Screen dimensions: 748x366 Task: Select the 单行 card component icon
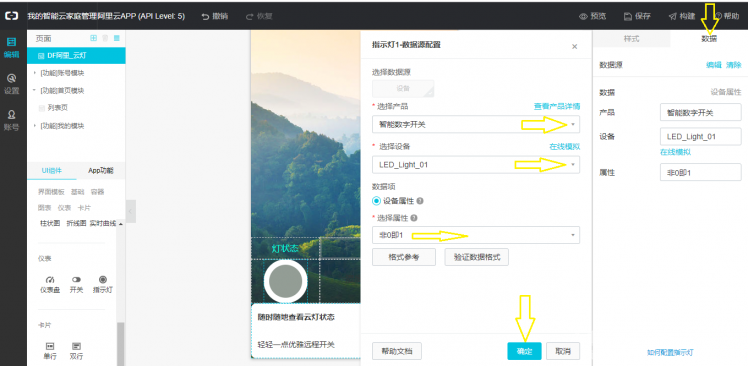(x=50, y=350)
